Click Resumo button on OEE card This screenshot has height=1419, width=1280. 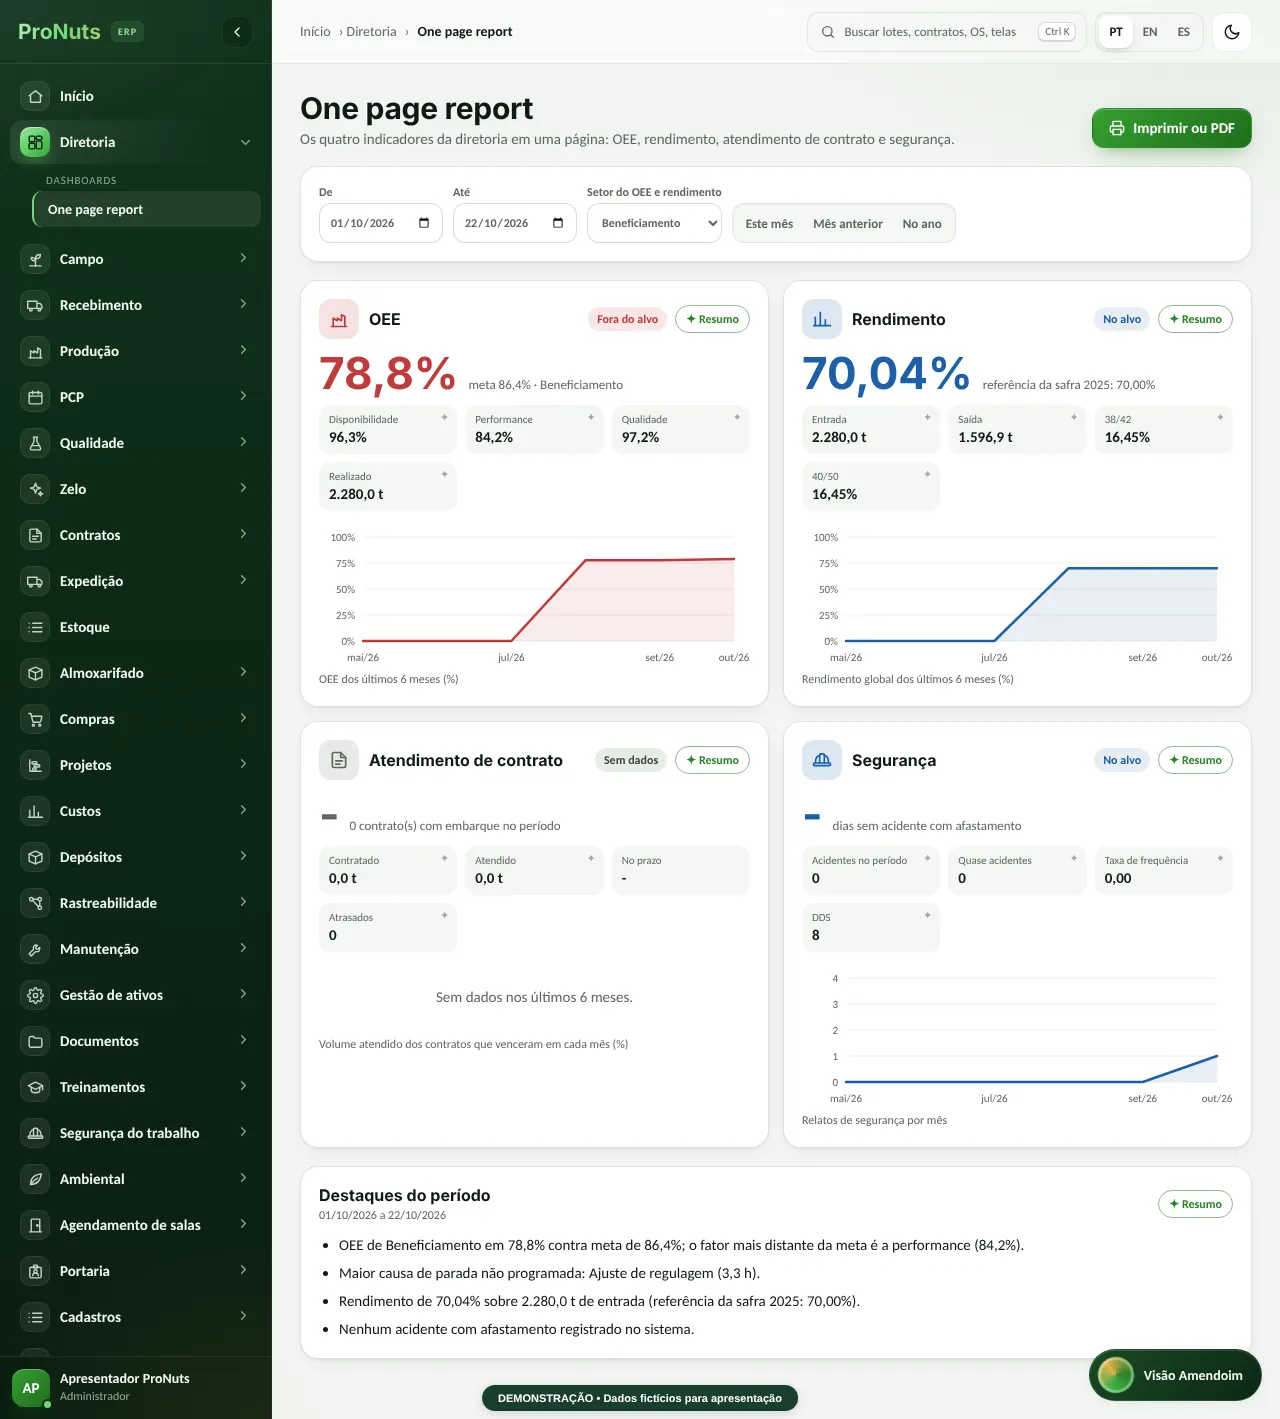(712, 319)
